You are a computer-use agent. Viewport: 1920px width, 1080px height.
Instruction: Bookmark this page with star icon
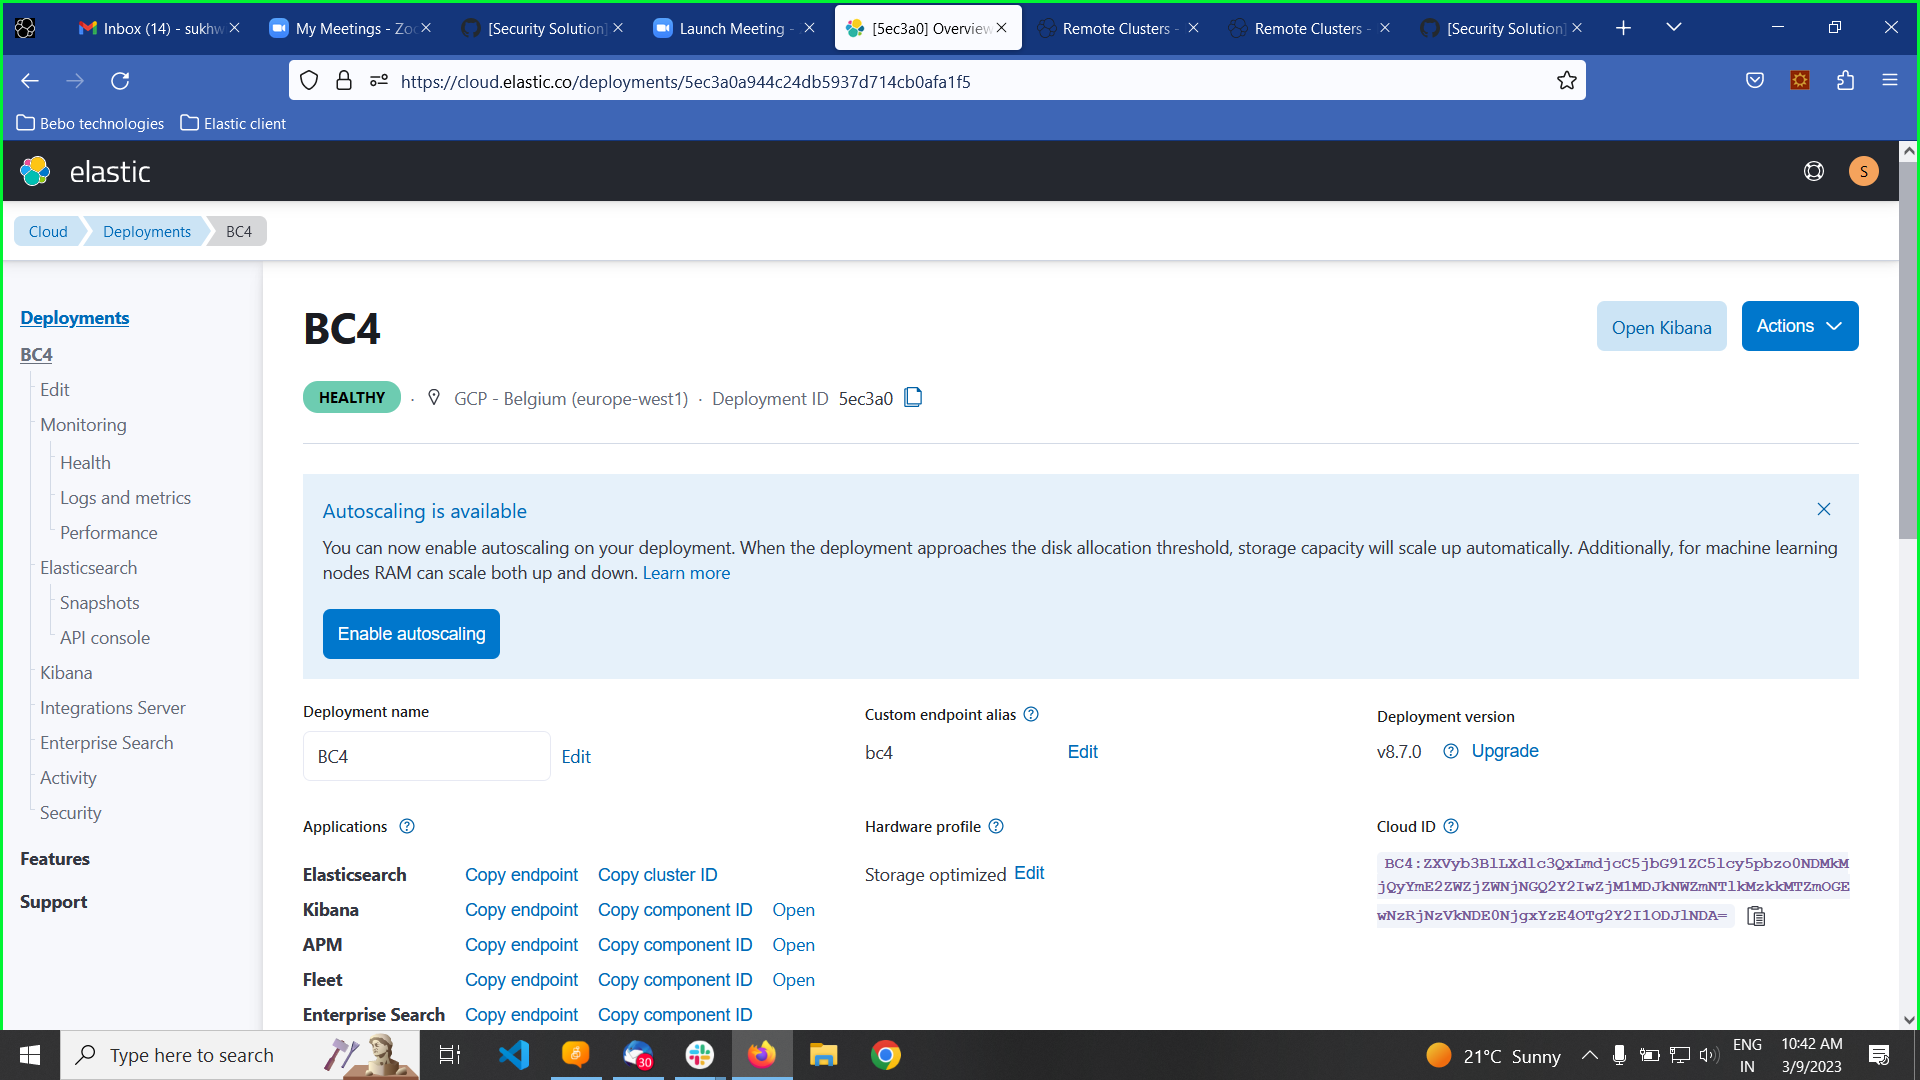1566,81
